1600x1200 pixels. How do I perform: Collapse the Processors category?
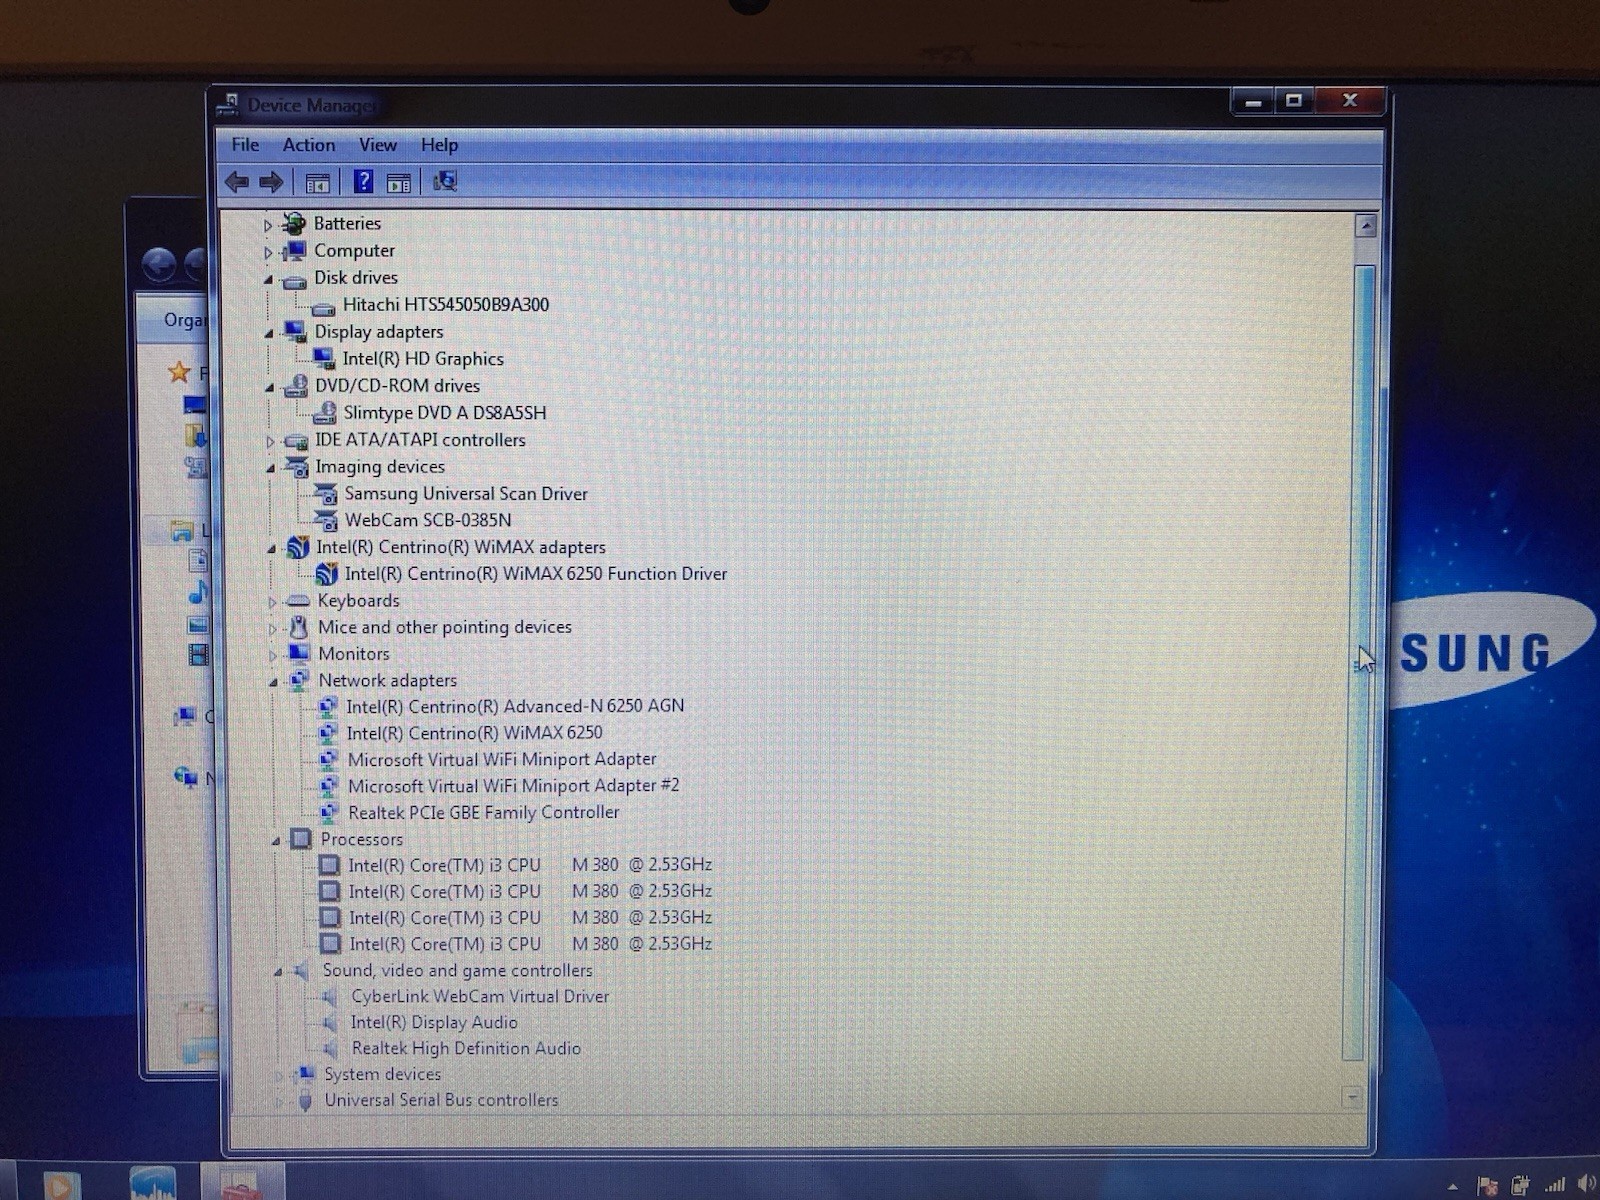pos(275,841)
